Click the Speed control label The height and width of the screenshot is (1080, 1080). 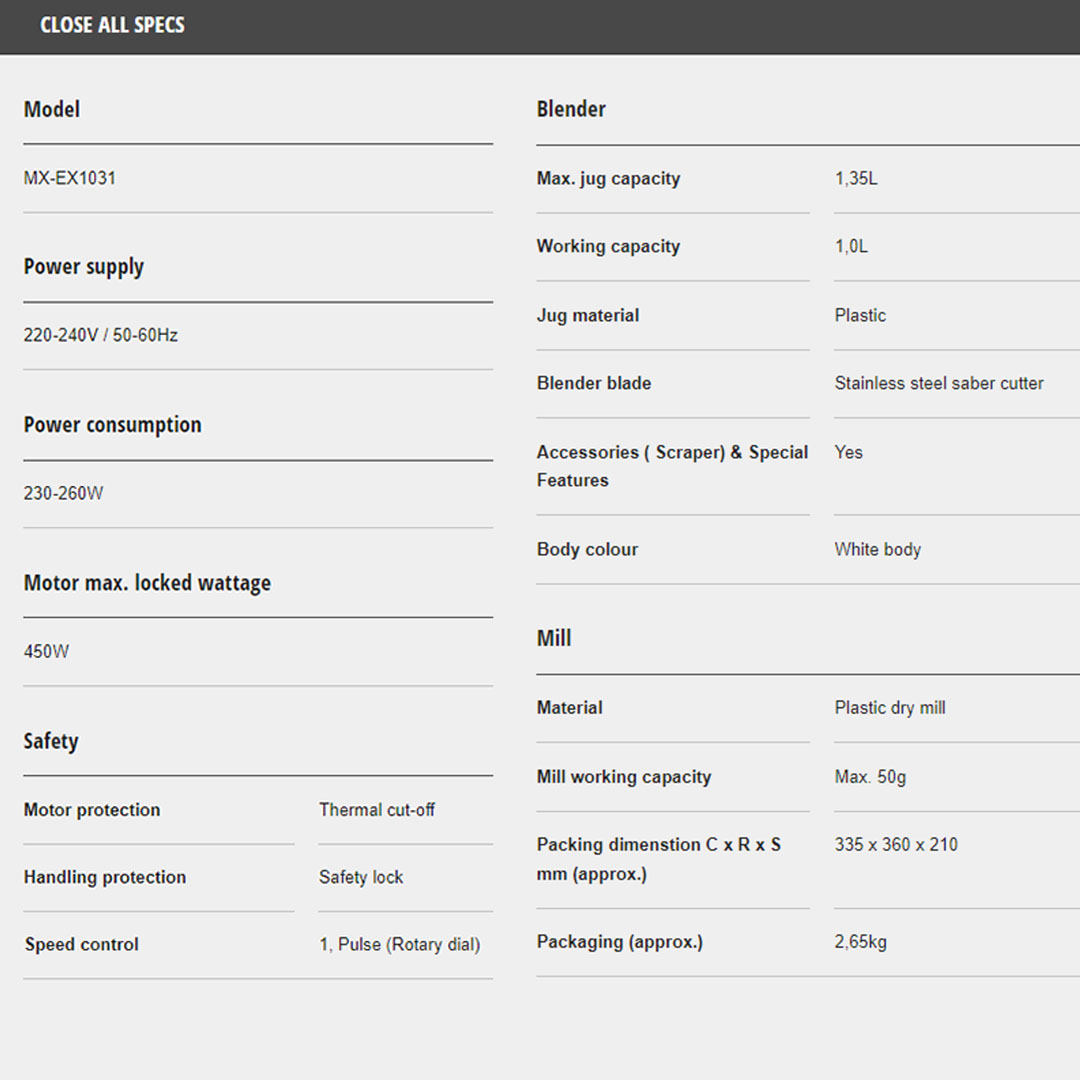[82, 944]
